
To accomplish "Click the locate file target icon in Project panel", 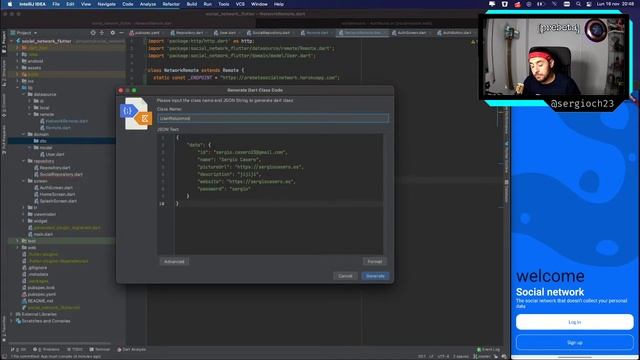I will (x=93, y=33).
